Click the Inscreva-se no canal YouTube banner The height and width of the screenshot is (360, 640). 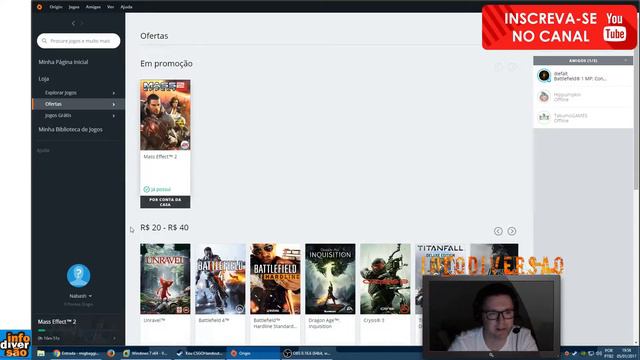click(x=559, y=27)
